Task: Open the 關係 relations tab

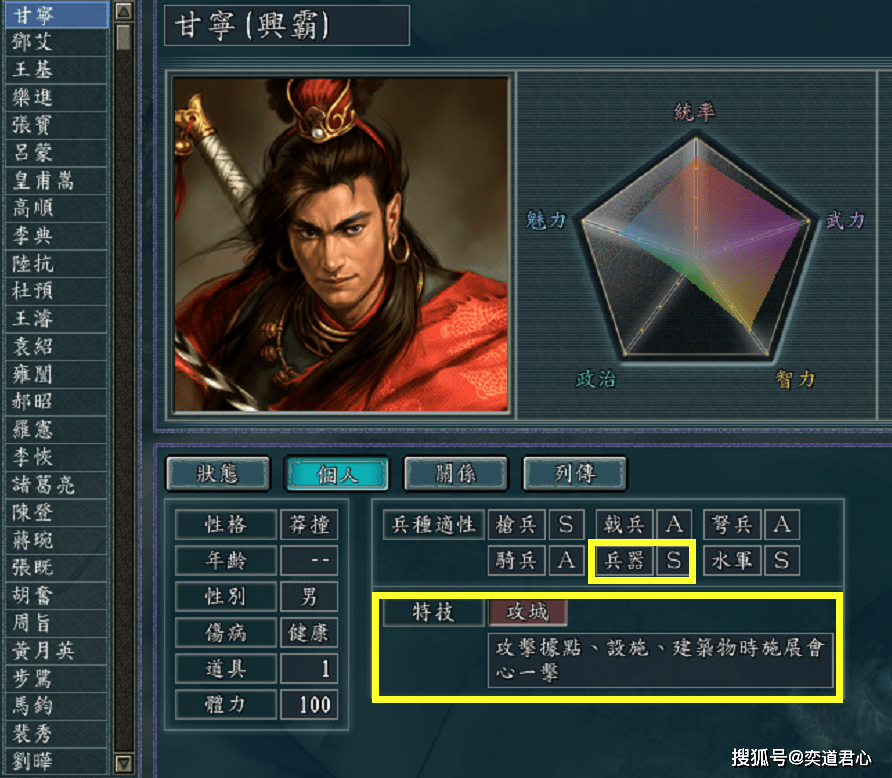Action: pos(456,473)
